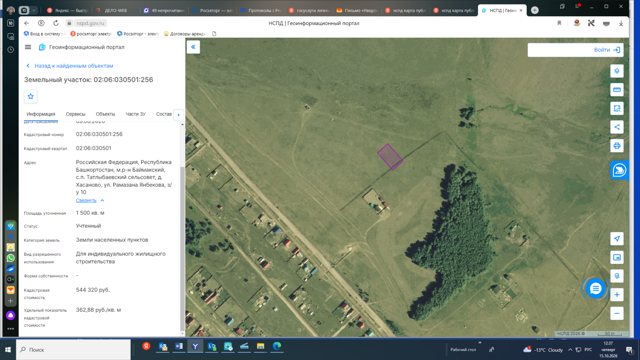Click the map tool button just above zoom in
The image size is (640, 360).
click(617, 276)
